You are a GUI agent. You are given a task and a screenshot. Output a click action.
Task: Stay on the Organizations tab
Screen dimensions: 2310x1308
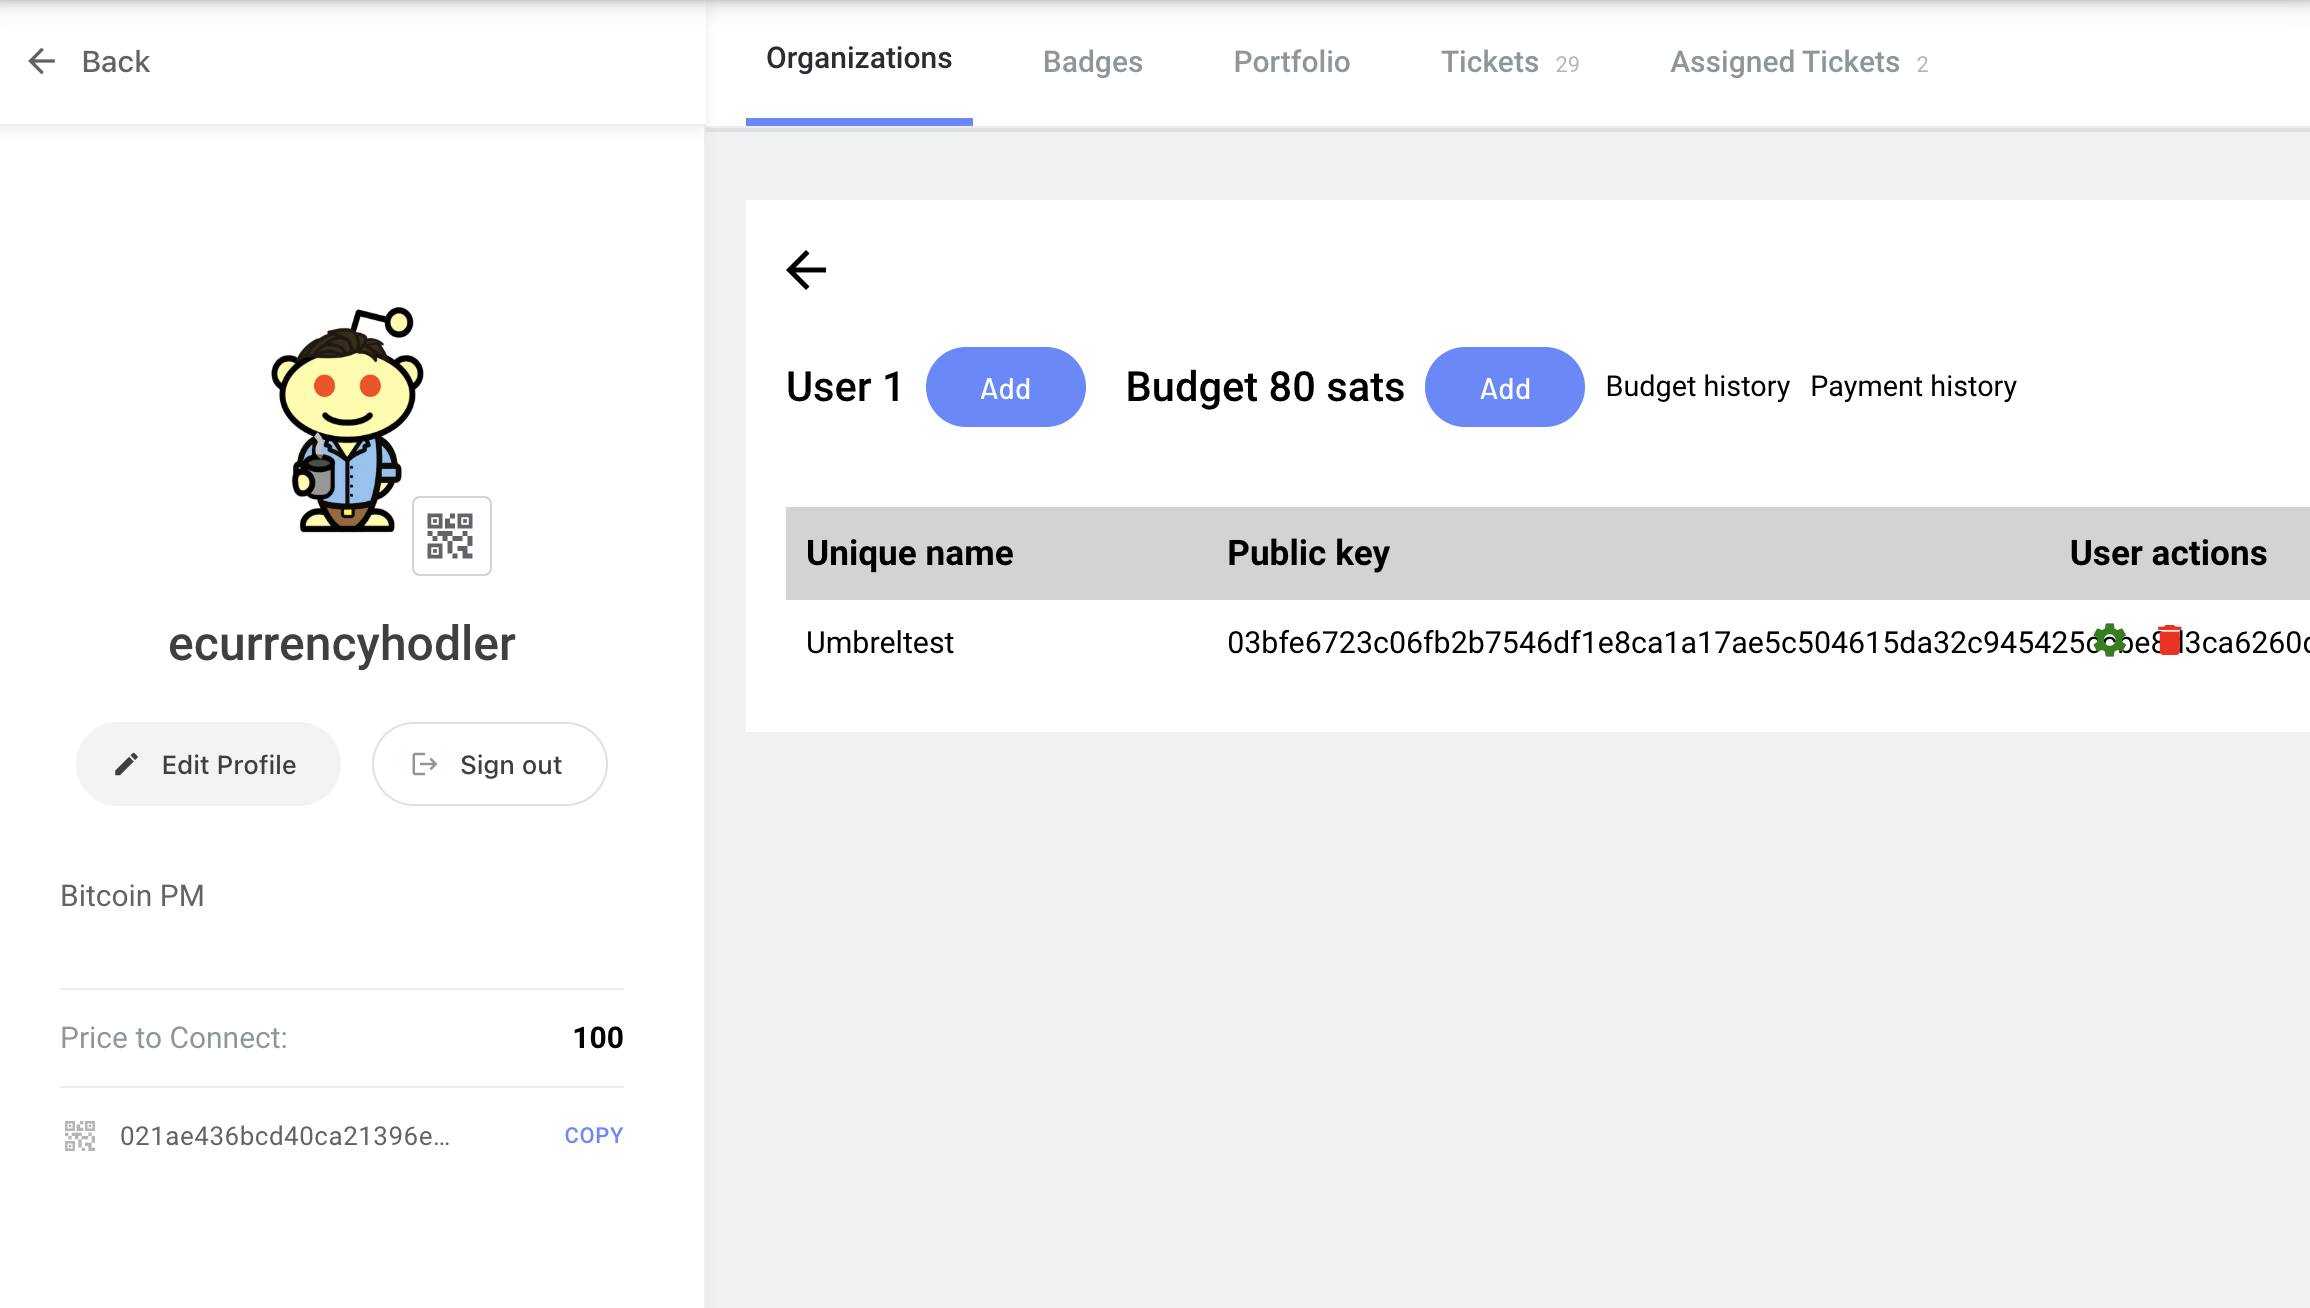point(858,58)
